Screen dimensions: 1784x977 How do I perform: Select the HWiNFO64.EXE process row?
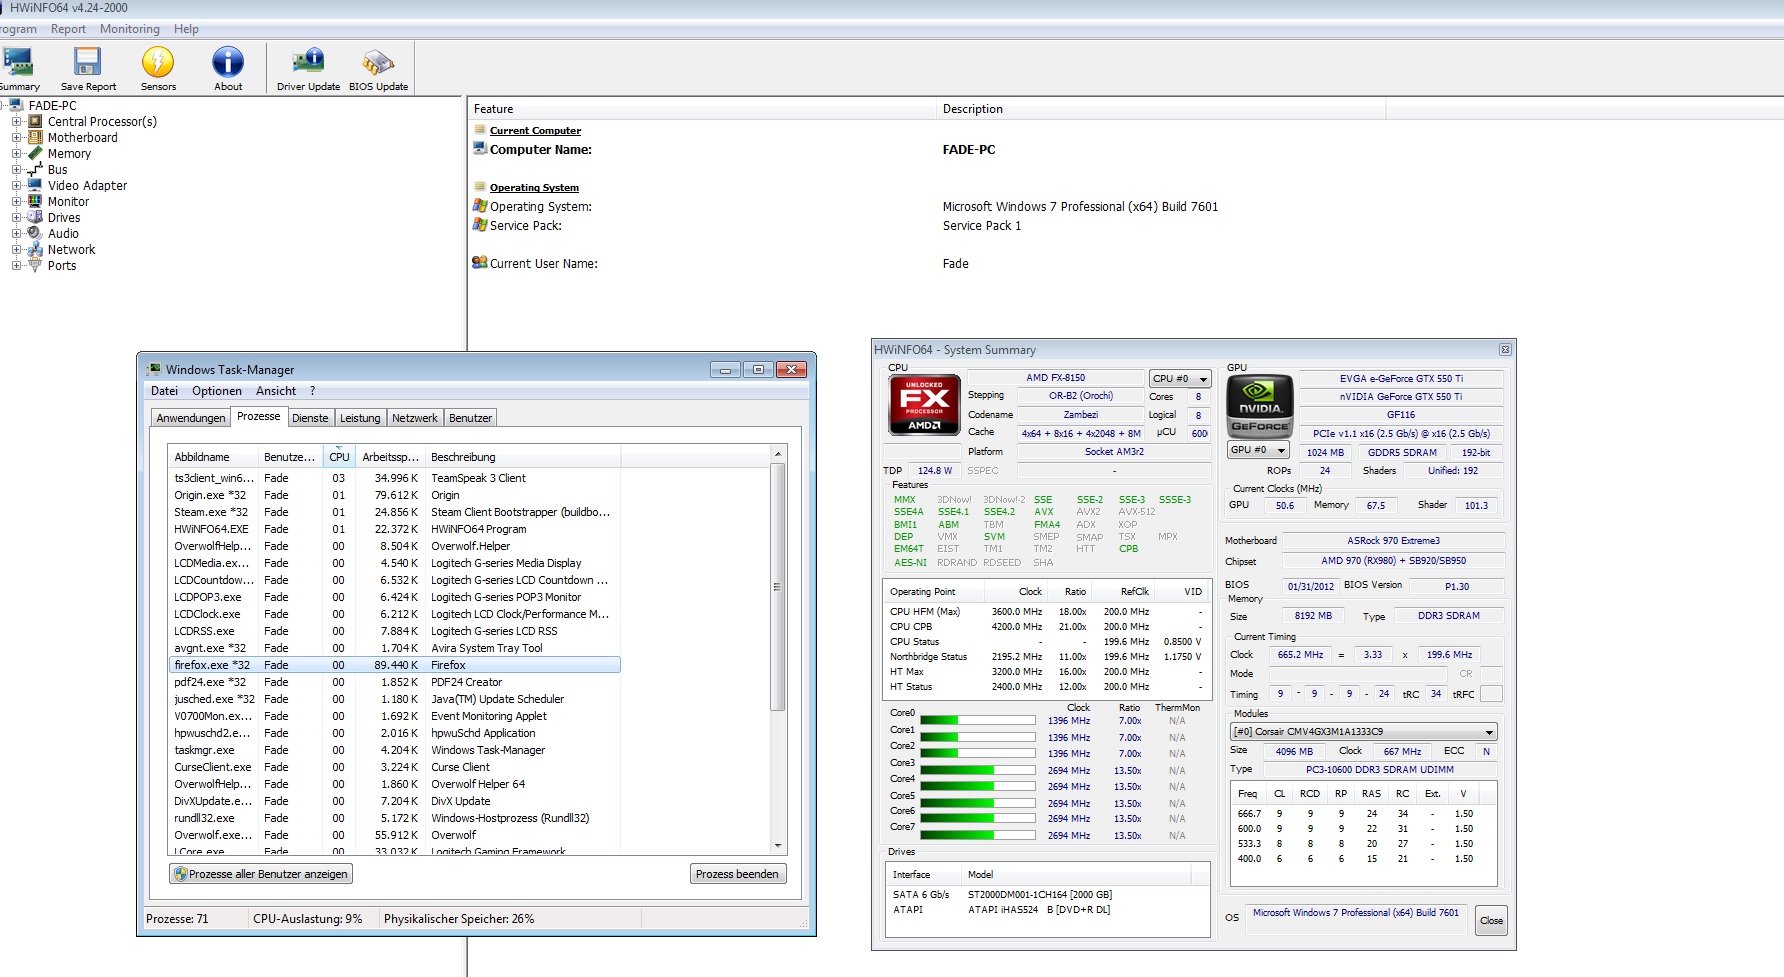click(x=395, y=529)
